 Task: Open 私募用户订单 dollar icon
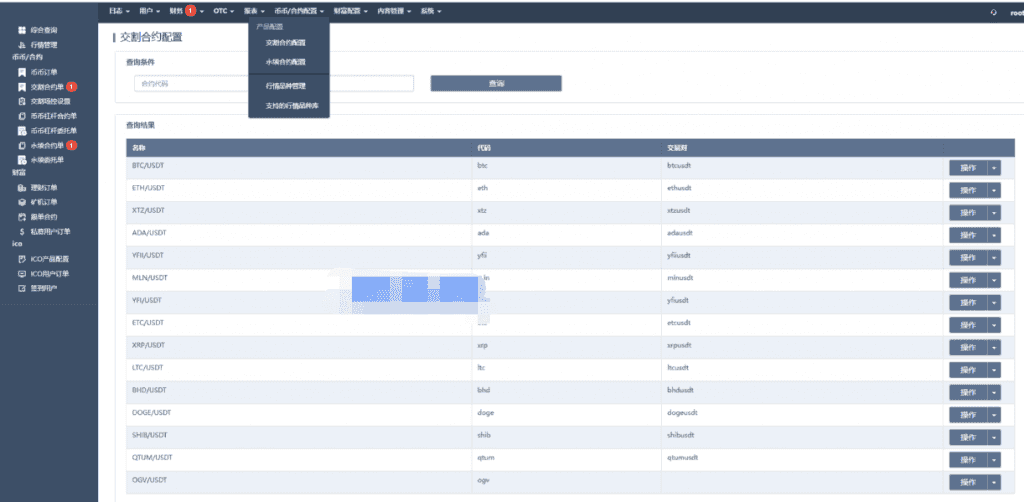point(22,231)
